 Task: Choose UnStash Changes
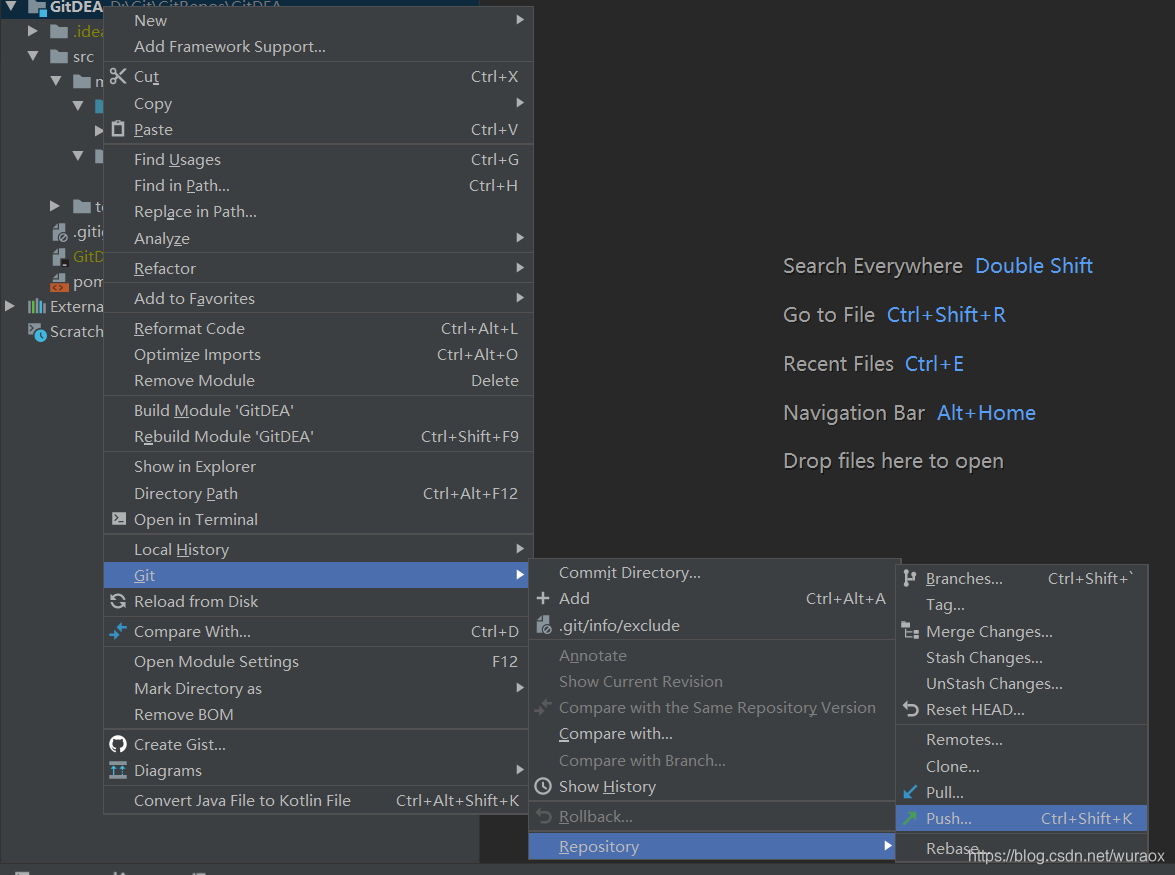(1022, 683)
